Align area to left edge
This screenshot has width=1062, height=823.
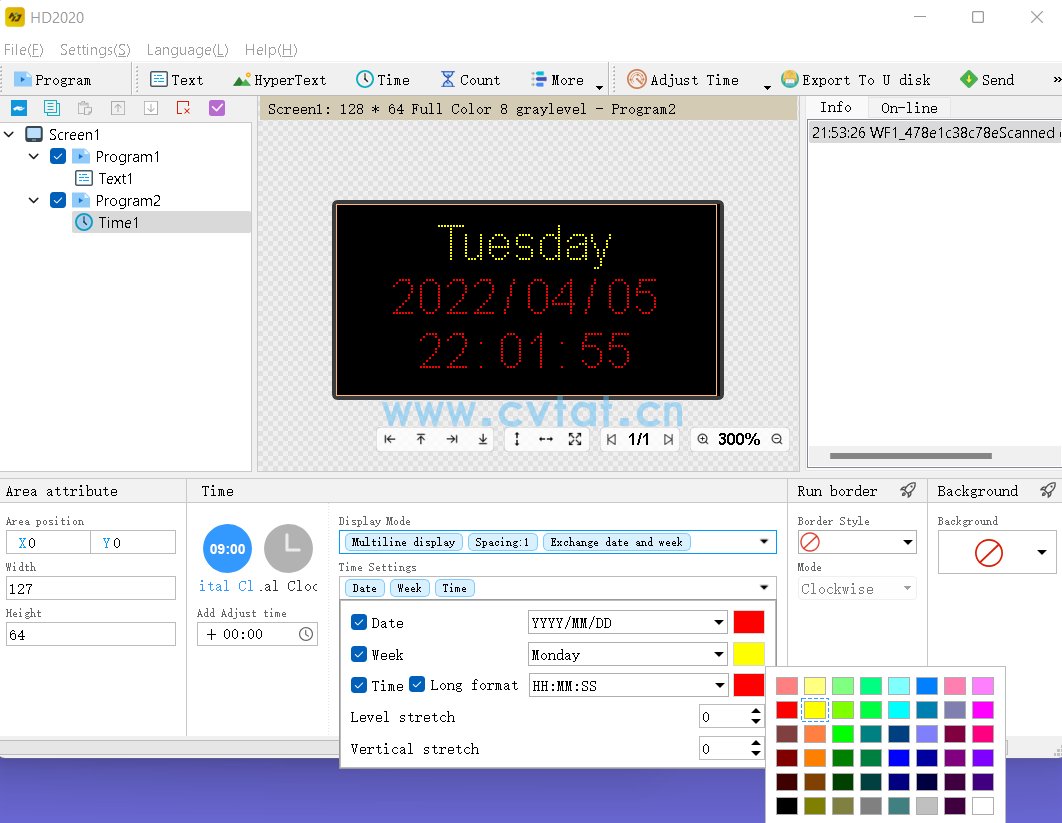pos(389,439)
